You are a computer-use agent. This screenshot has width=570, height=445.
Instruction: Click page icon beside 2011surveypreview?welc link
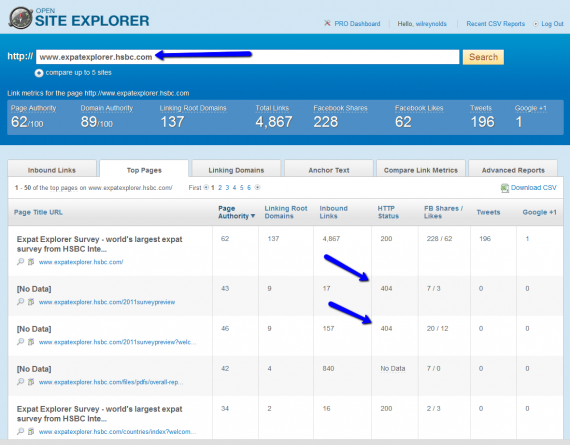31,342
